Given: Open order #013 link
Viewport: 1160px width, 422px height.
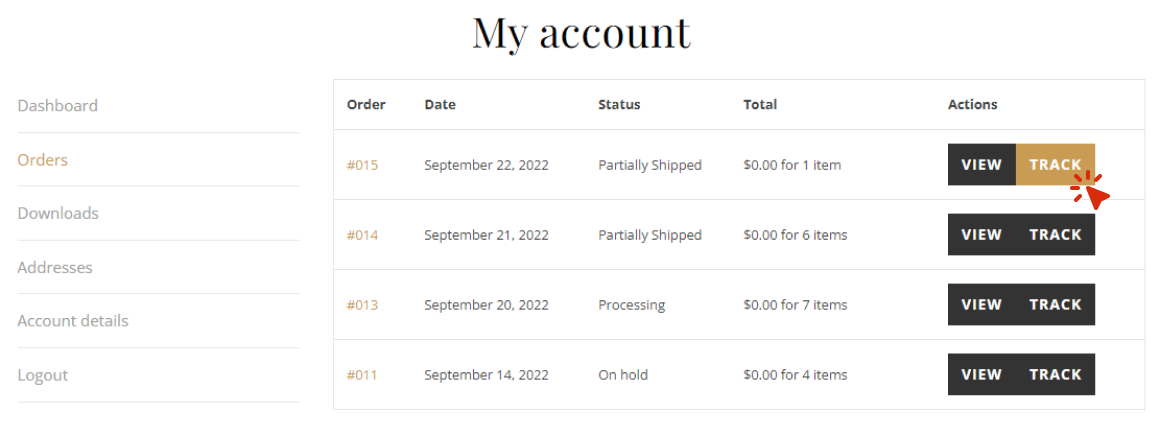Looking at the screenshot, I should click(362, 305).
